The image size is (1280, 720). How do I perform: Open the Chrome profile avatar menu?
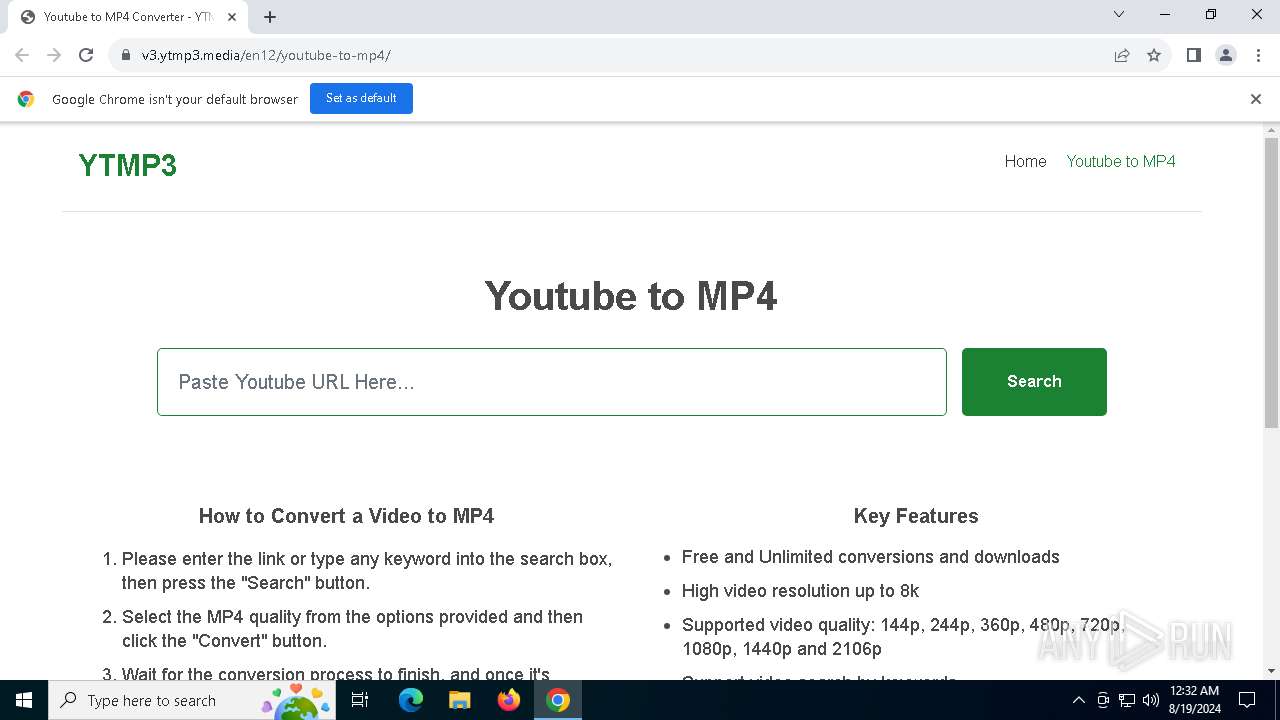[x=1226, y=55]
